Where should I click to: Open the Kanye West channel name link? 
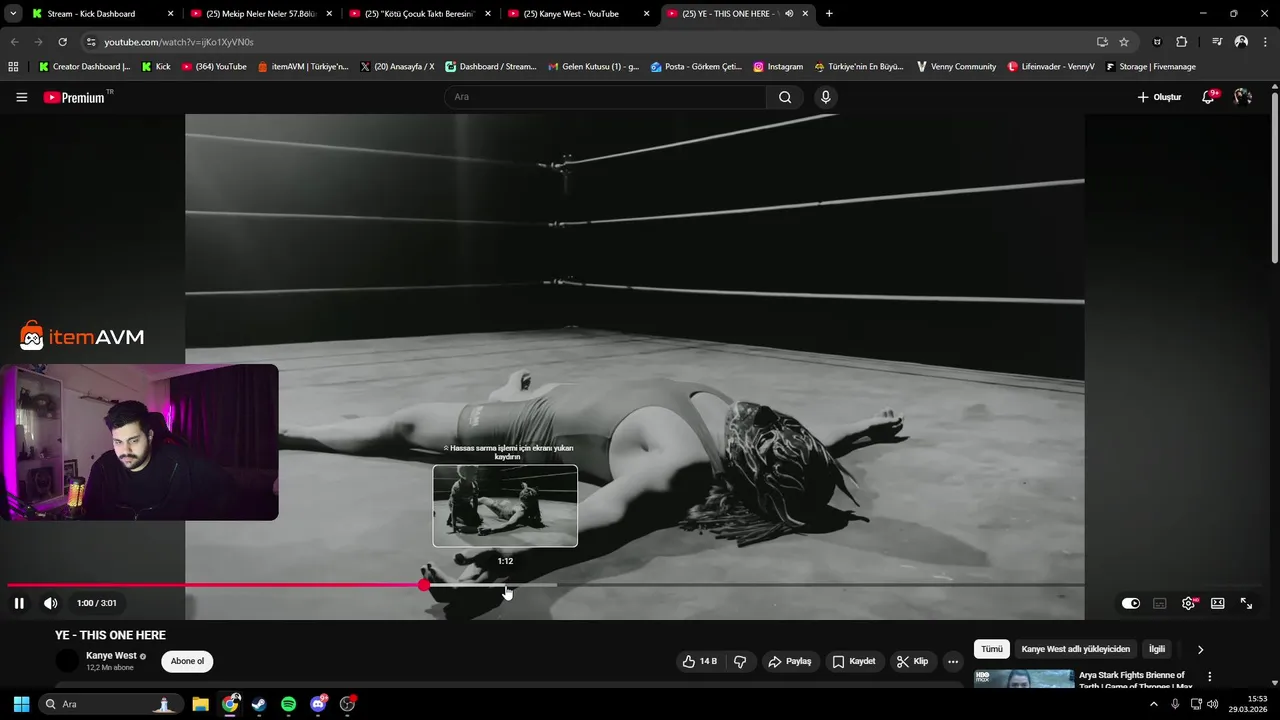[111, 656]
